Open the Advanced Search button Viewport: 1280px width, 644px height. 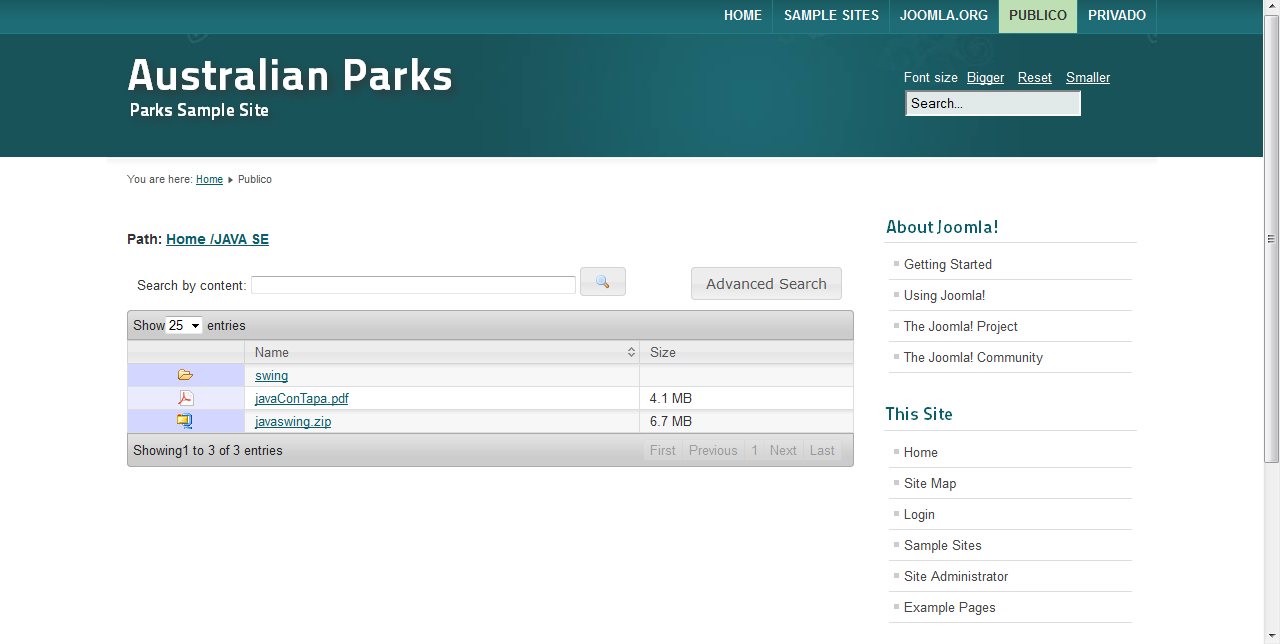[766, 284]
